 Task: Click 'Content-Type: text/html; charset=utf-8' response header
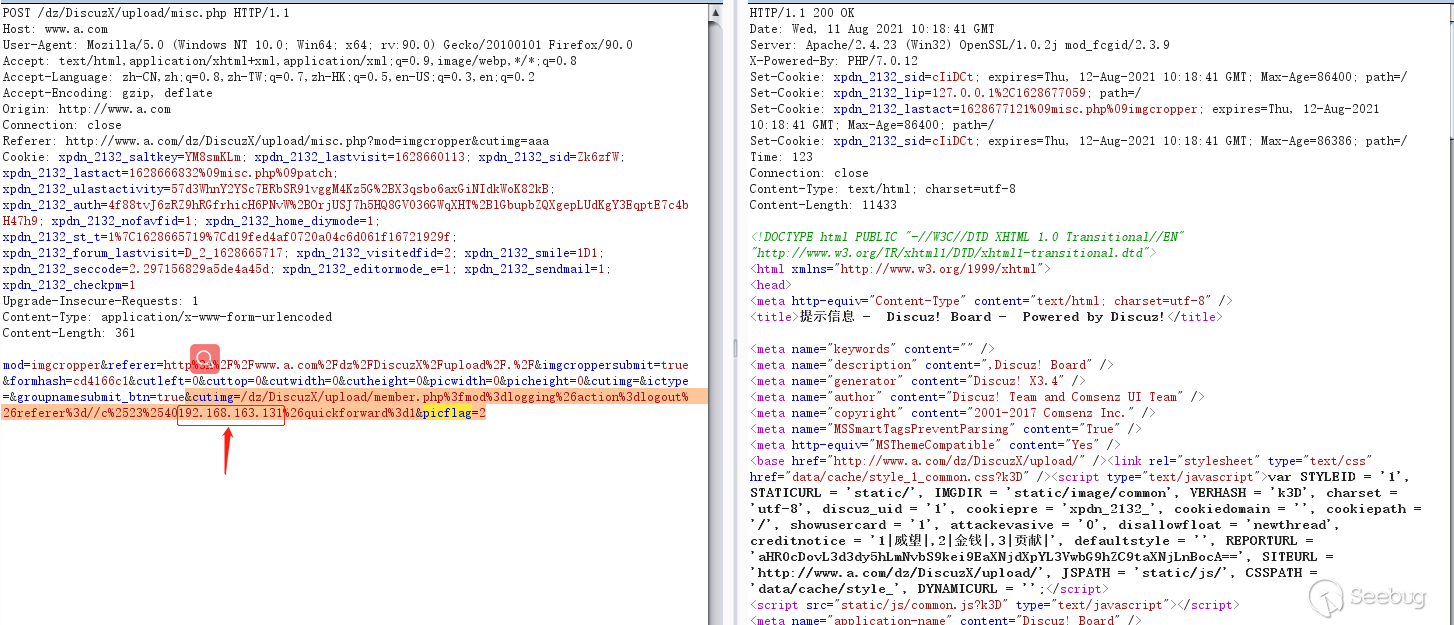click(x=882, y=189)
